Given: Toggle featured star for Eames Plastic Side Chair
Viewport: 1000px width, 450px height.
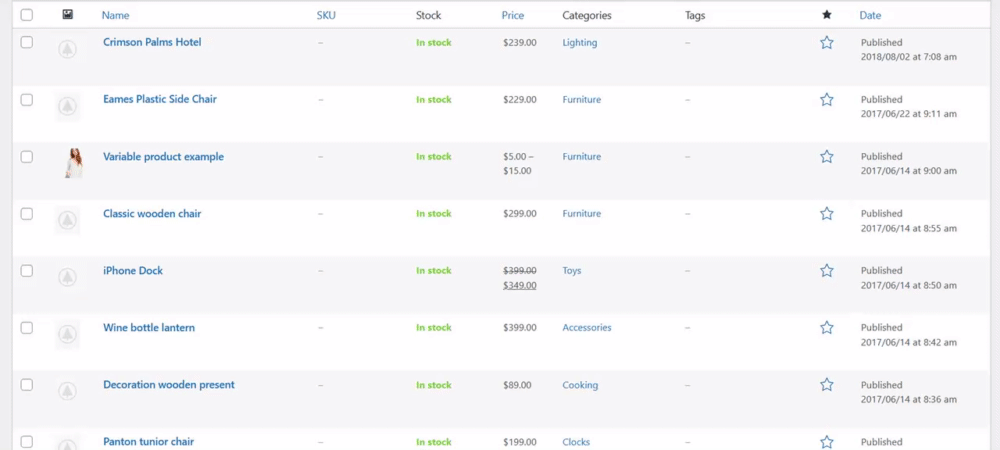Looking at the screenshot, I should pos(826,100).
